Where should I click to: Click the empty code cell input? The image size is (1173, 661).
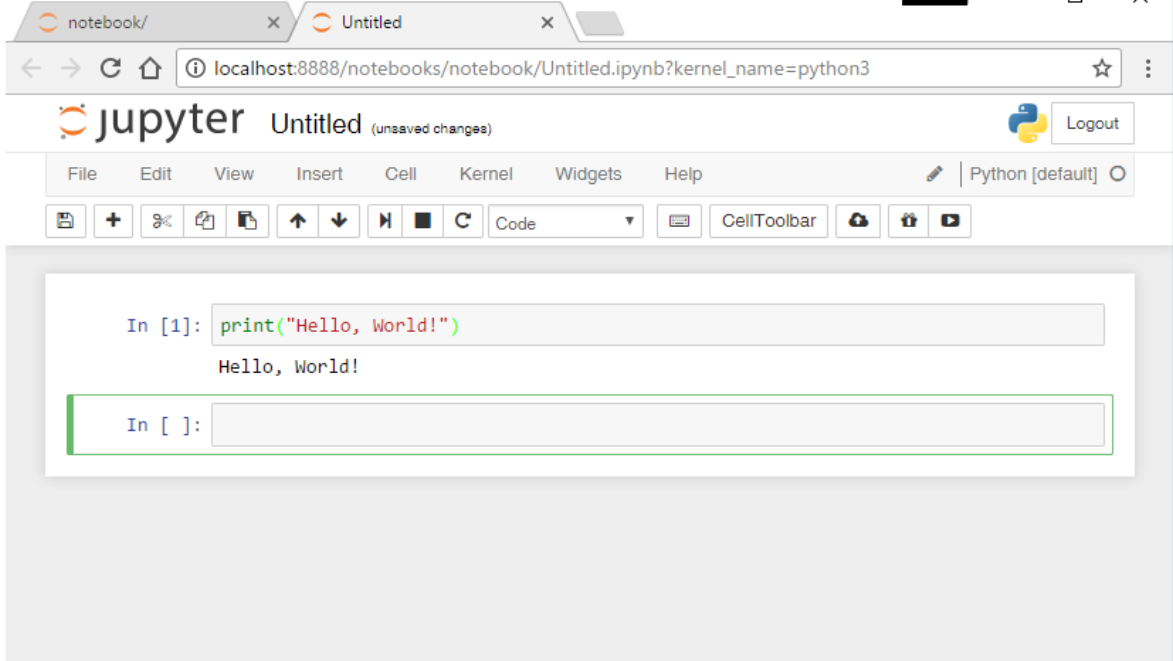point(657,425)
